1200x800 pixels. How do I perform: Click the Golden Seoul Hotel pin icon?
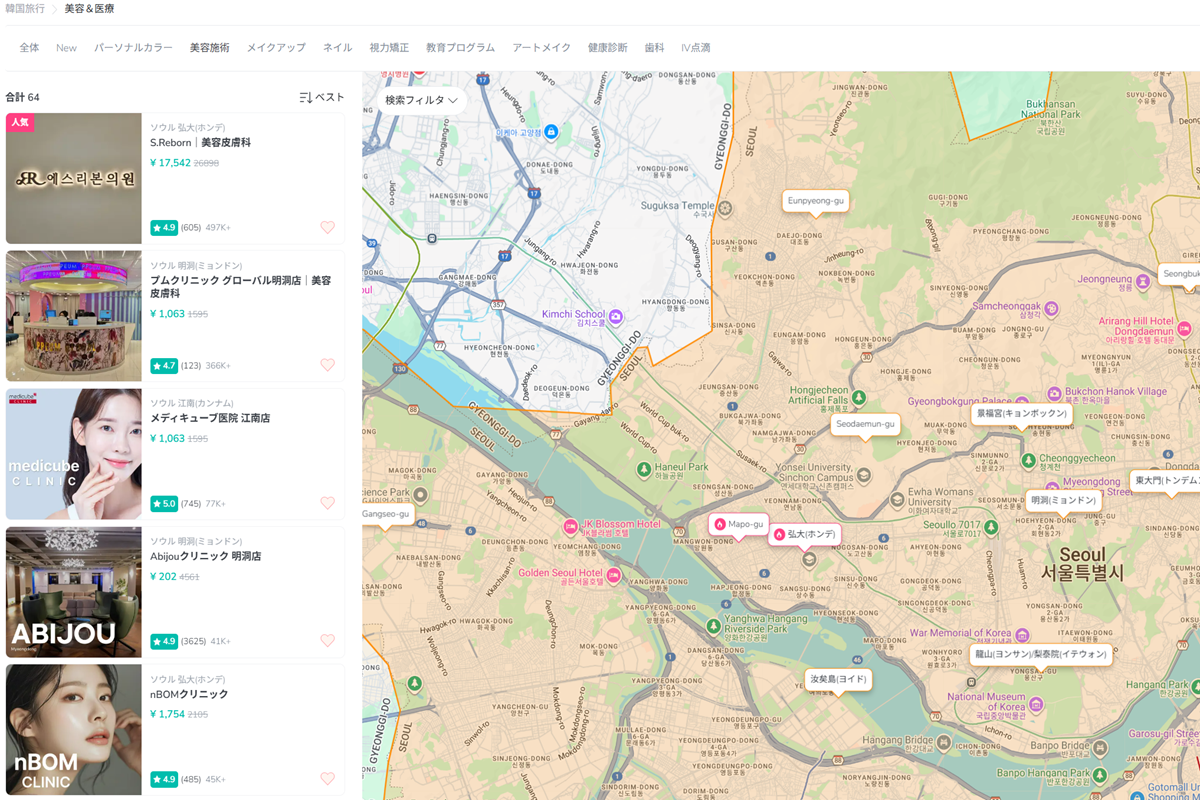(613, 574)
